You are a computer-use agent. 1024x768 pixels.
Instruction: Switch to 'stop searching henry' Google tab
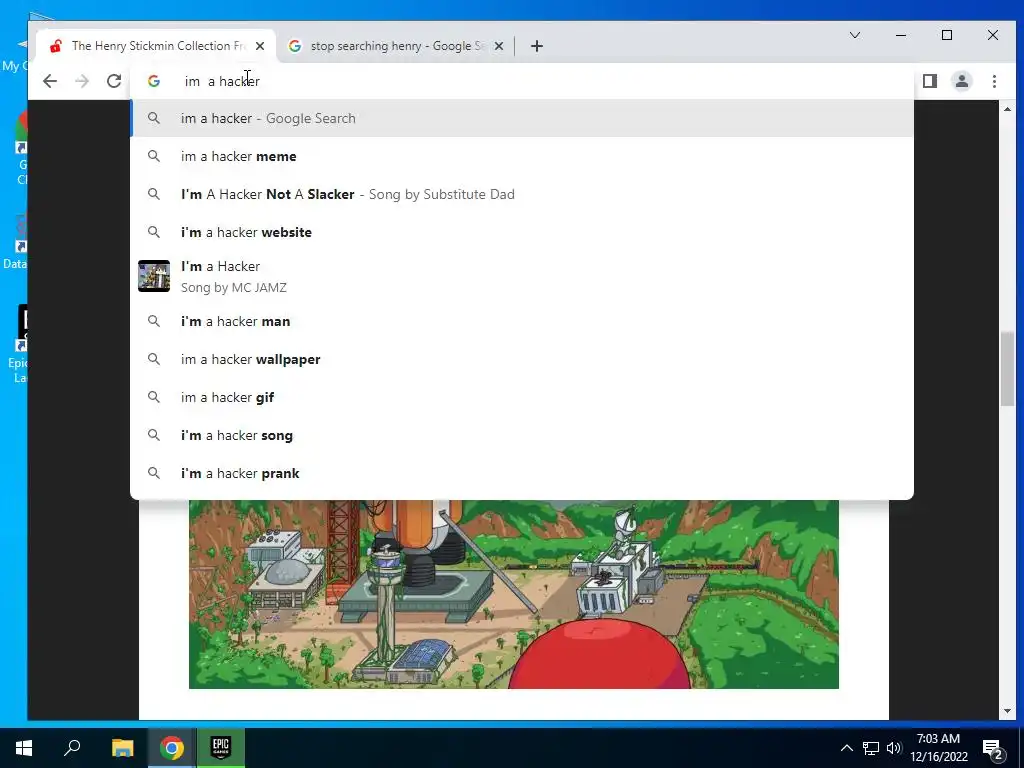(396, 46)
